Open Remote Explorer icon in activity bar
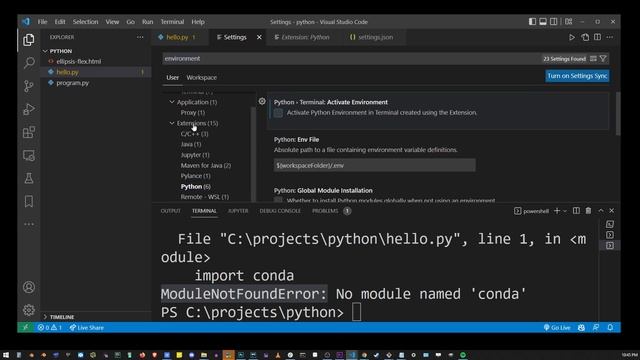 [29, 155]
